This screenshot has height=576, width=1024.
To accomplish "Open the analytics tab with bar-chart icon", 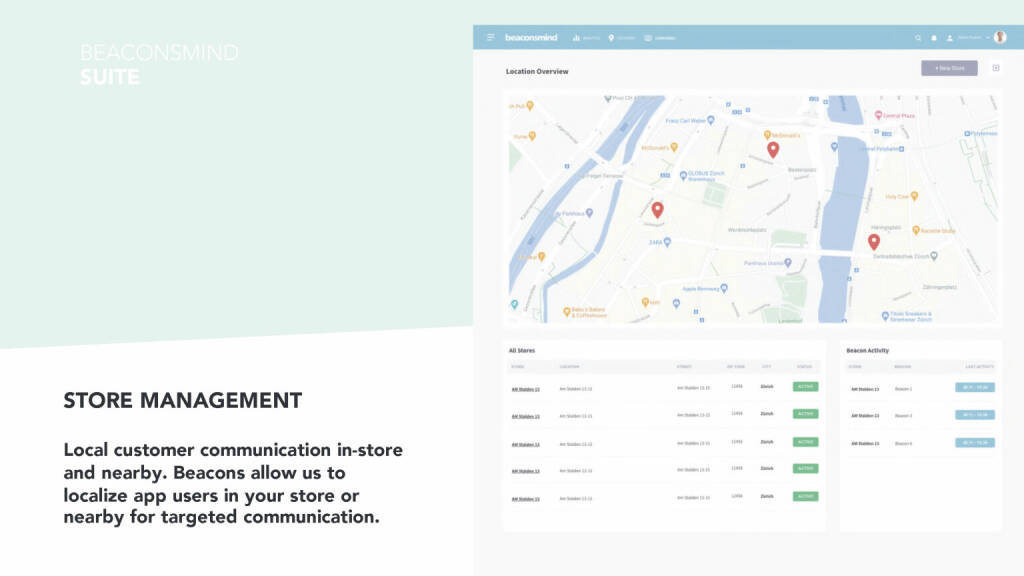I will pos(585,38).
